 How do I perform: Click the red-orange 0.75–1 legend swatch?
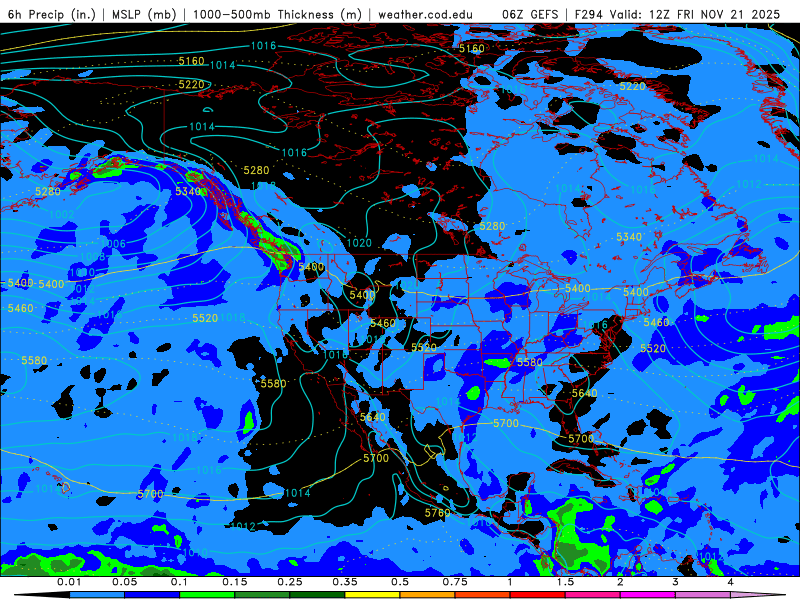[483, 595]
